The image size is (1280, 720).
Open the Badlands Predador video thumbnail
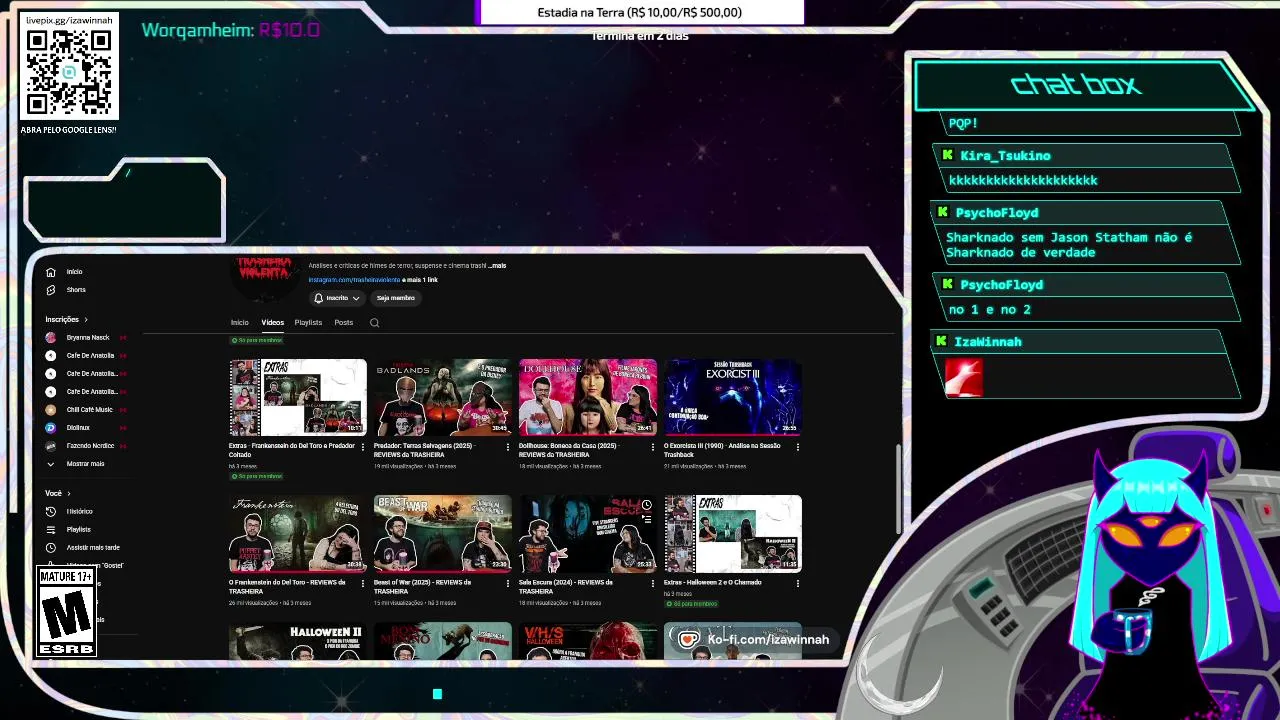click(443, 397)
